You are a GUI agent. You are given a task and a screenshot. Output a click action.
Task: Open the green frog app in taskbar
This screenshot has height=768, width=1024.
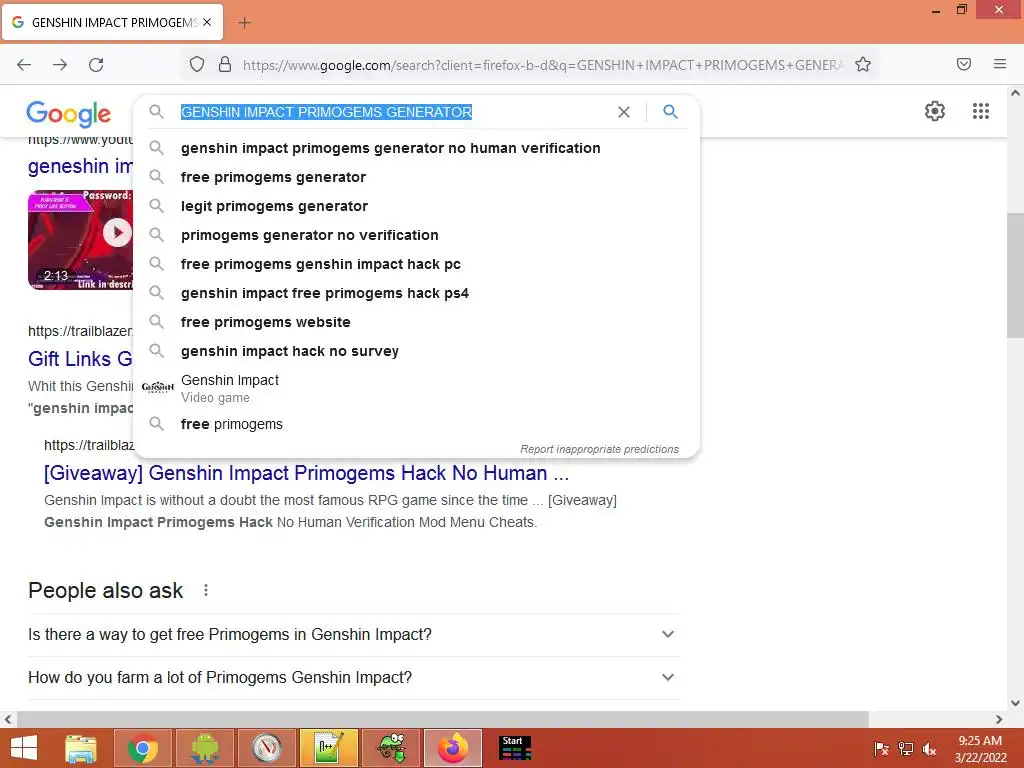click(391, 748)
